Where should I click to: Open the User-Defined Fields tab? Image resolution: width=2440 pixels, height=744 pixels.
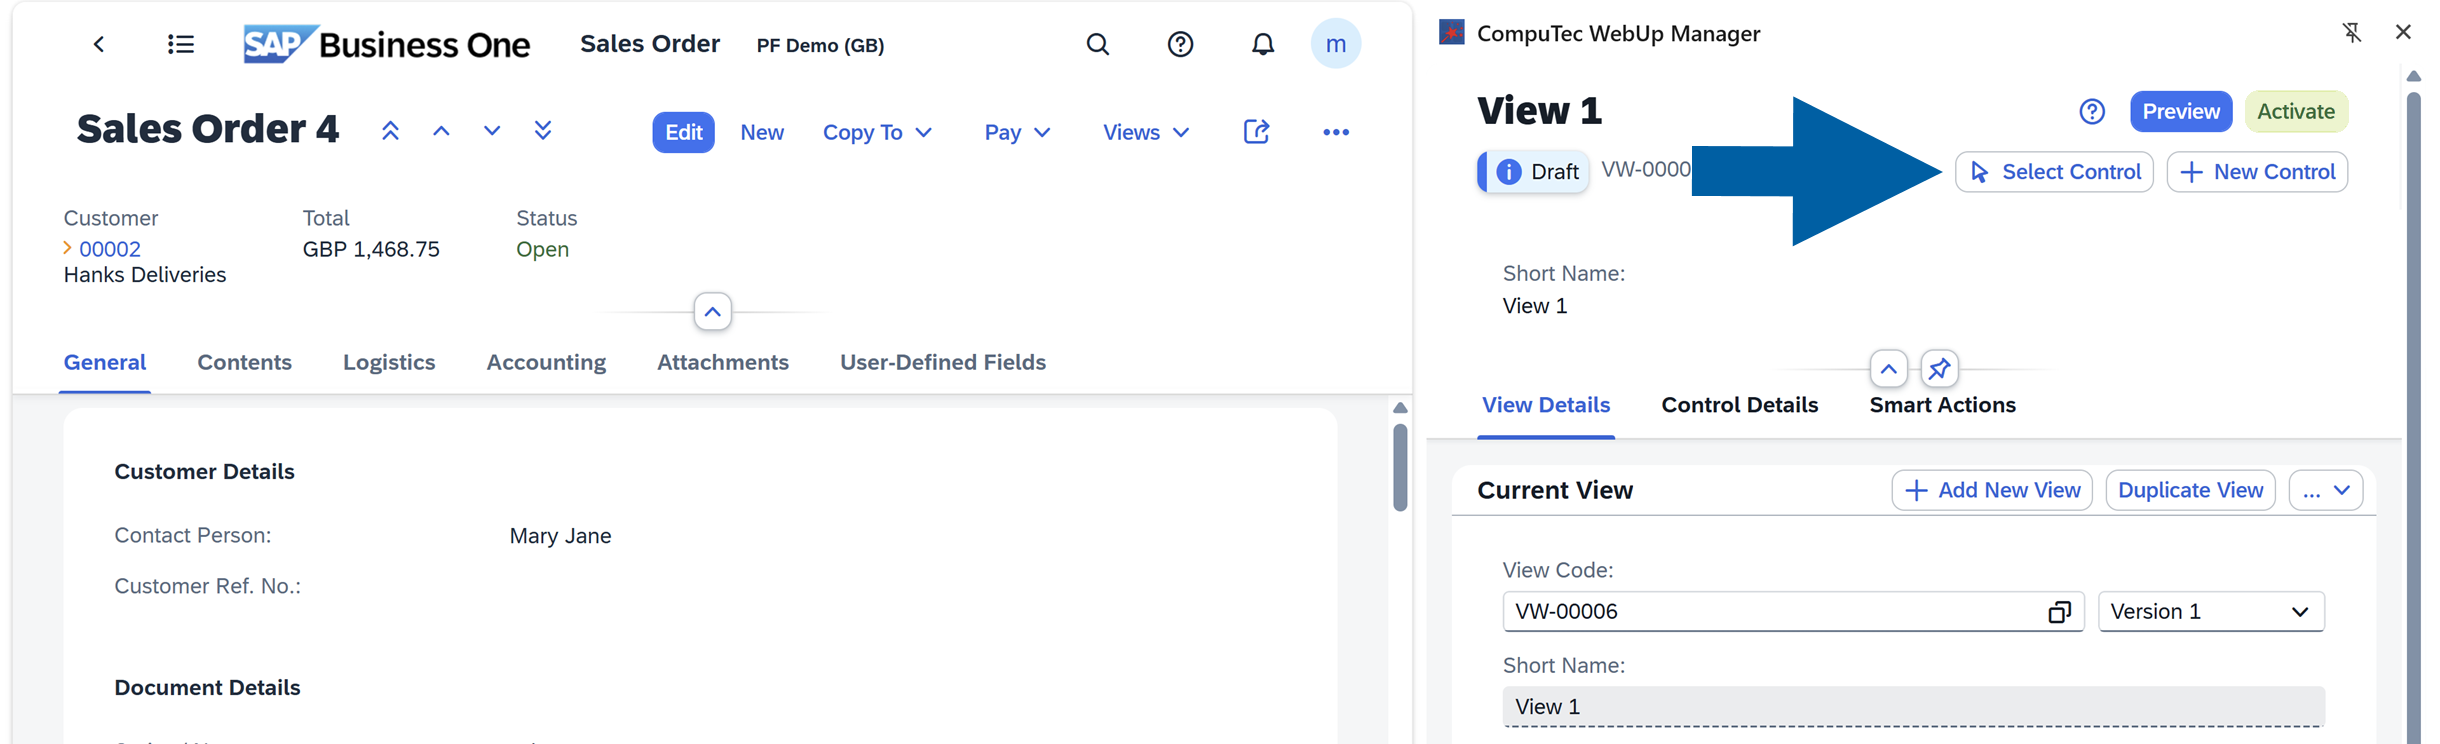(943, 362)
